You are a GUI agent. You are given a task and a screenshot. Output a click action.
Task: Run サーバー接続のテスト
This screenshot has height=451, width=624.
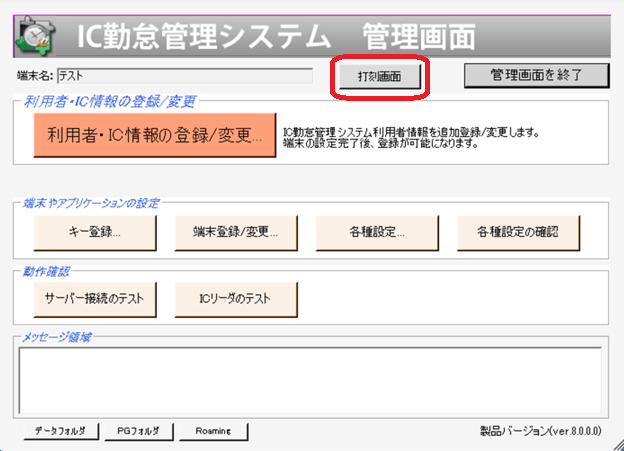(95, 299)
